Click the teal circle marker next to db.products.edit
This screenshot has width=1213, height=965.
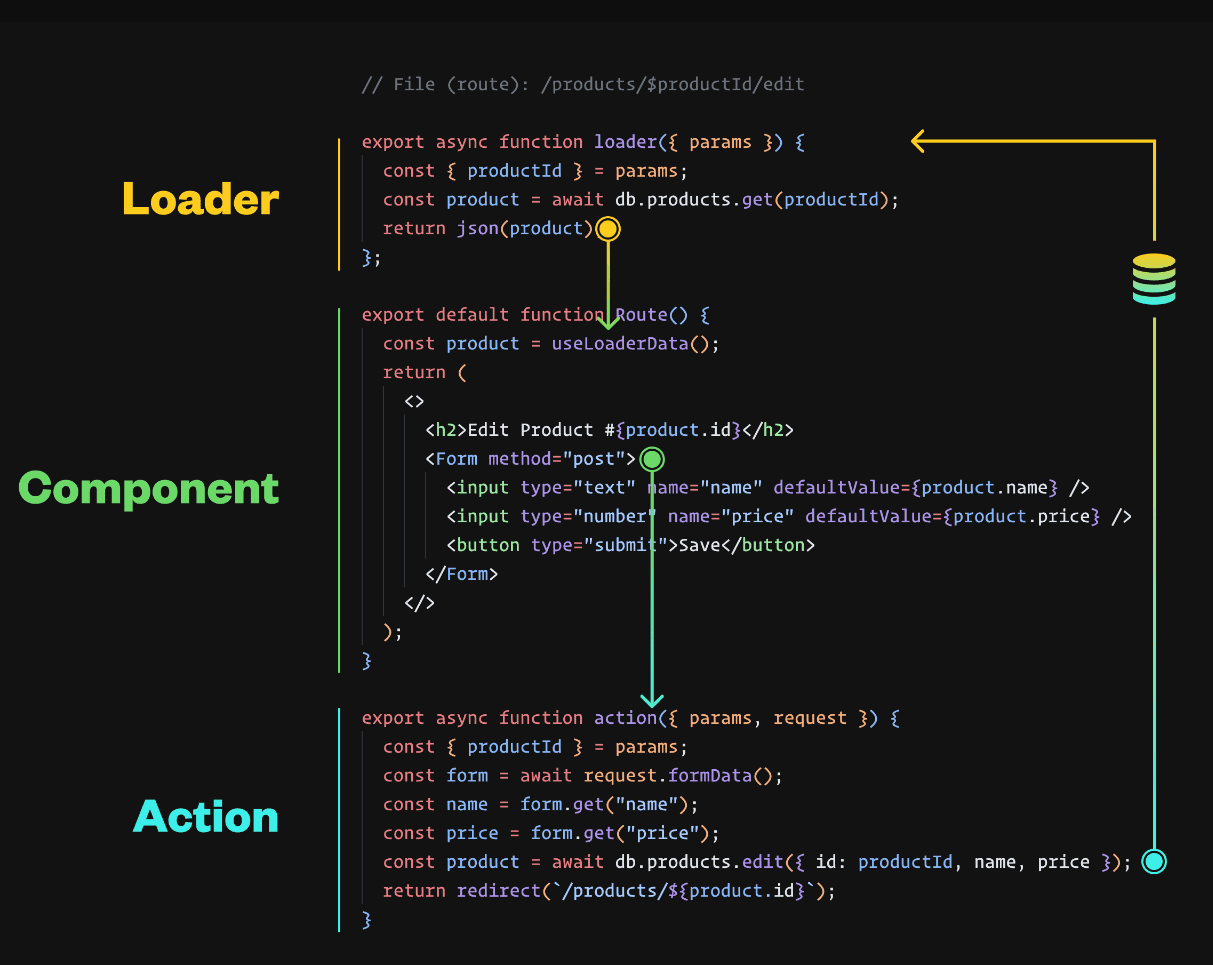(1154, 860)
